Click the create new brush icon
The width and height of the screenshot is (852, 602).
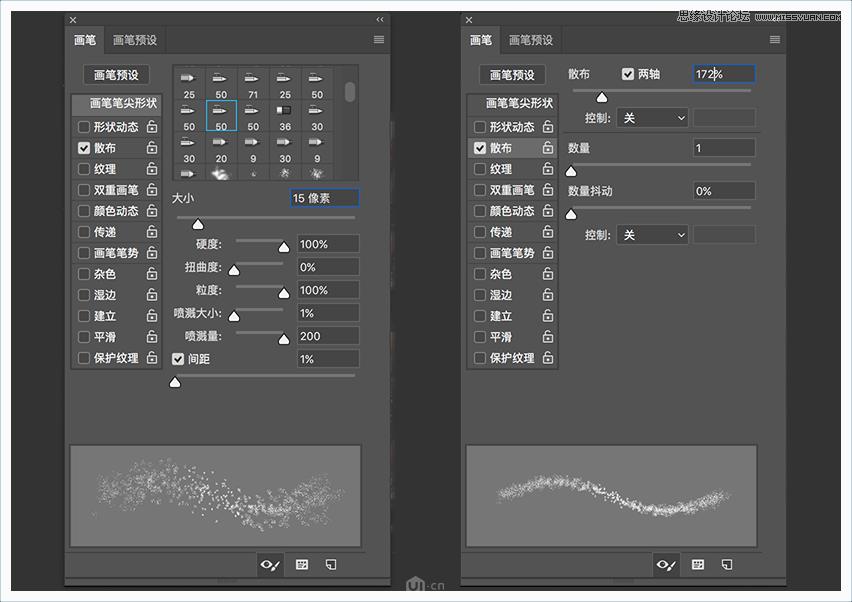(x=330, y=565)
